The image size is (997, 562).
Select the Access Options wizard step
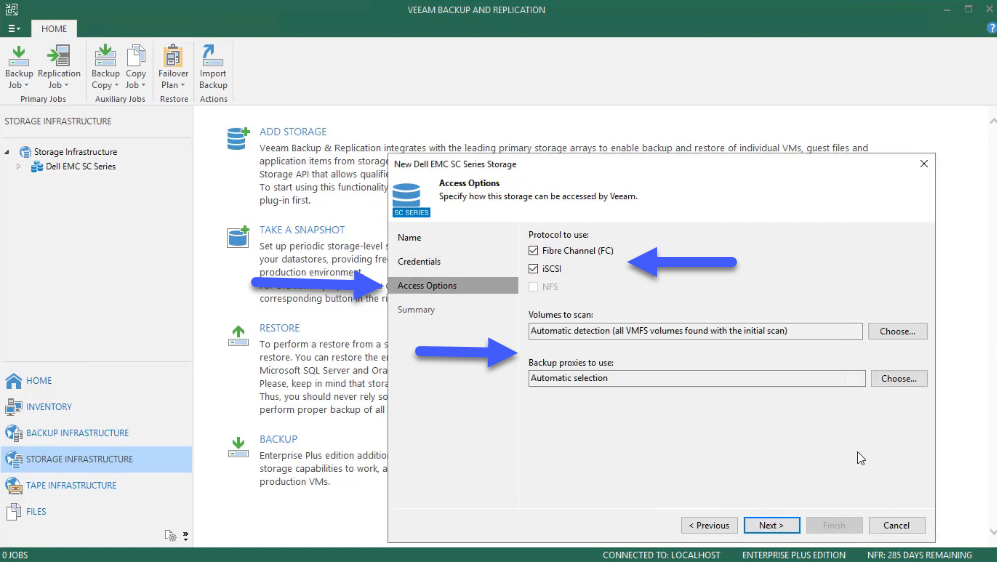[x=453, y=285]
